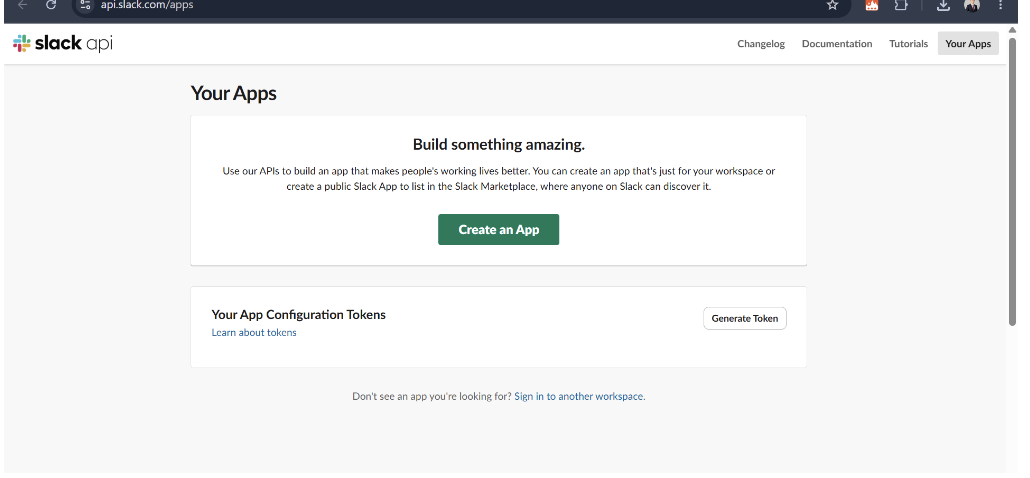Image resolution: width=1030 pixels, height=478 pixels.
Task: Open the Documentation nav item
Action: click(x=837, y=44)
